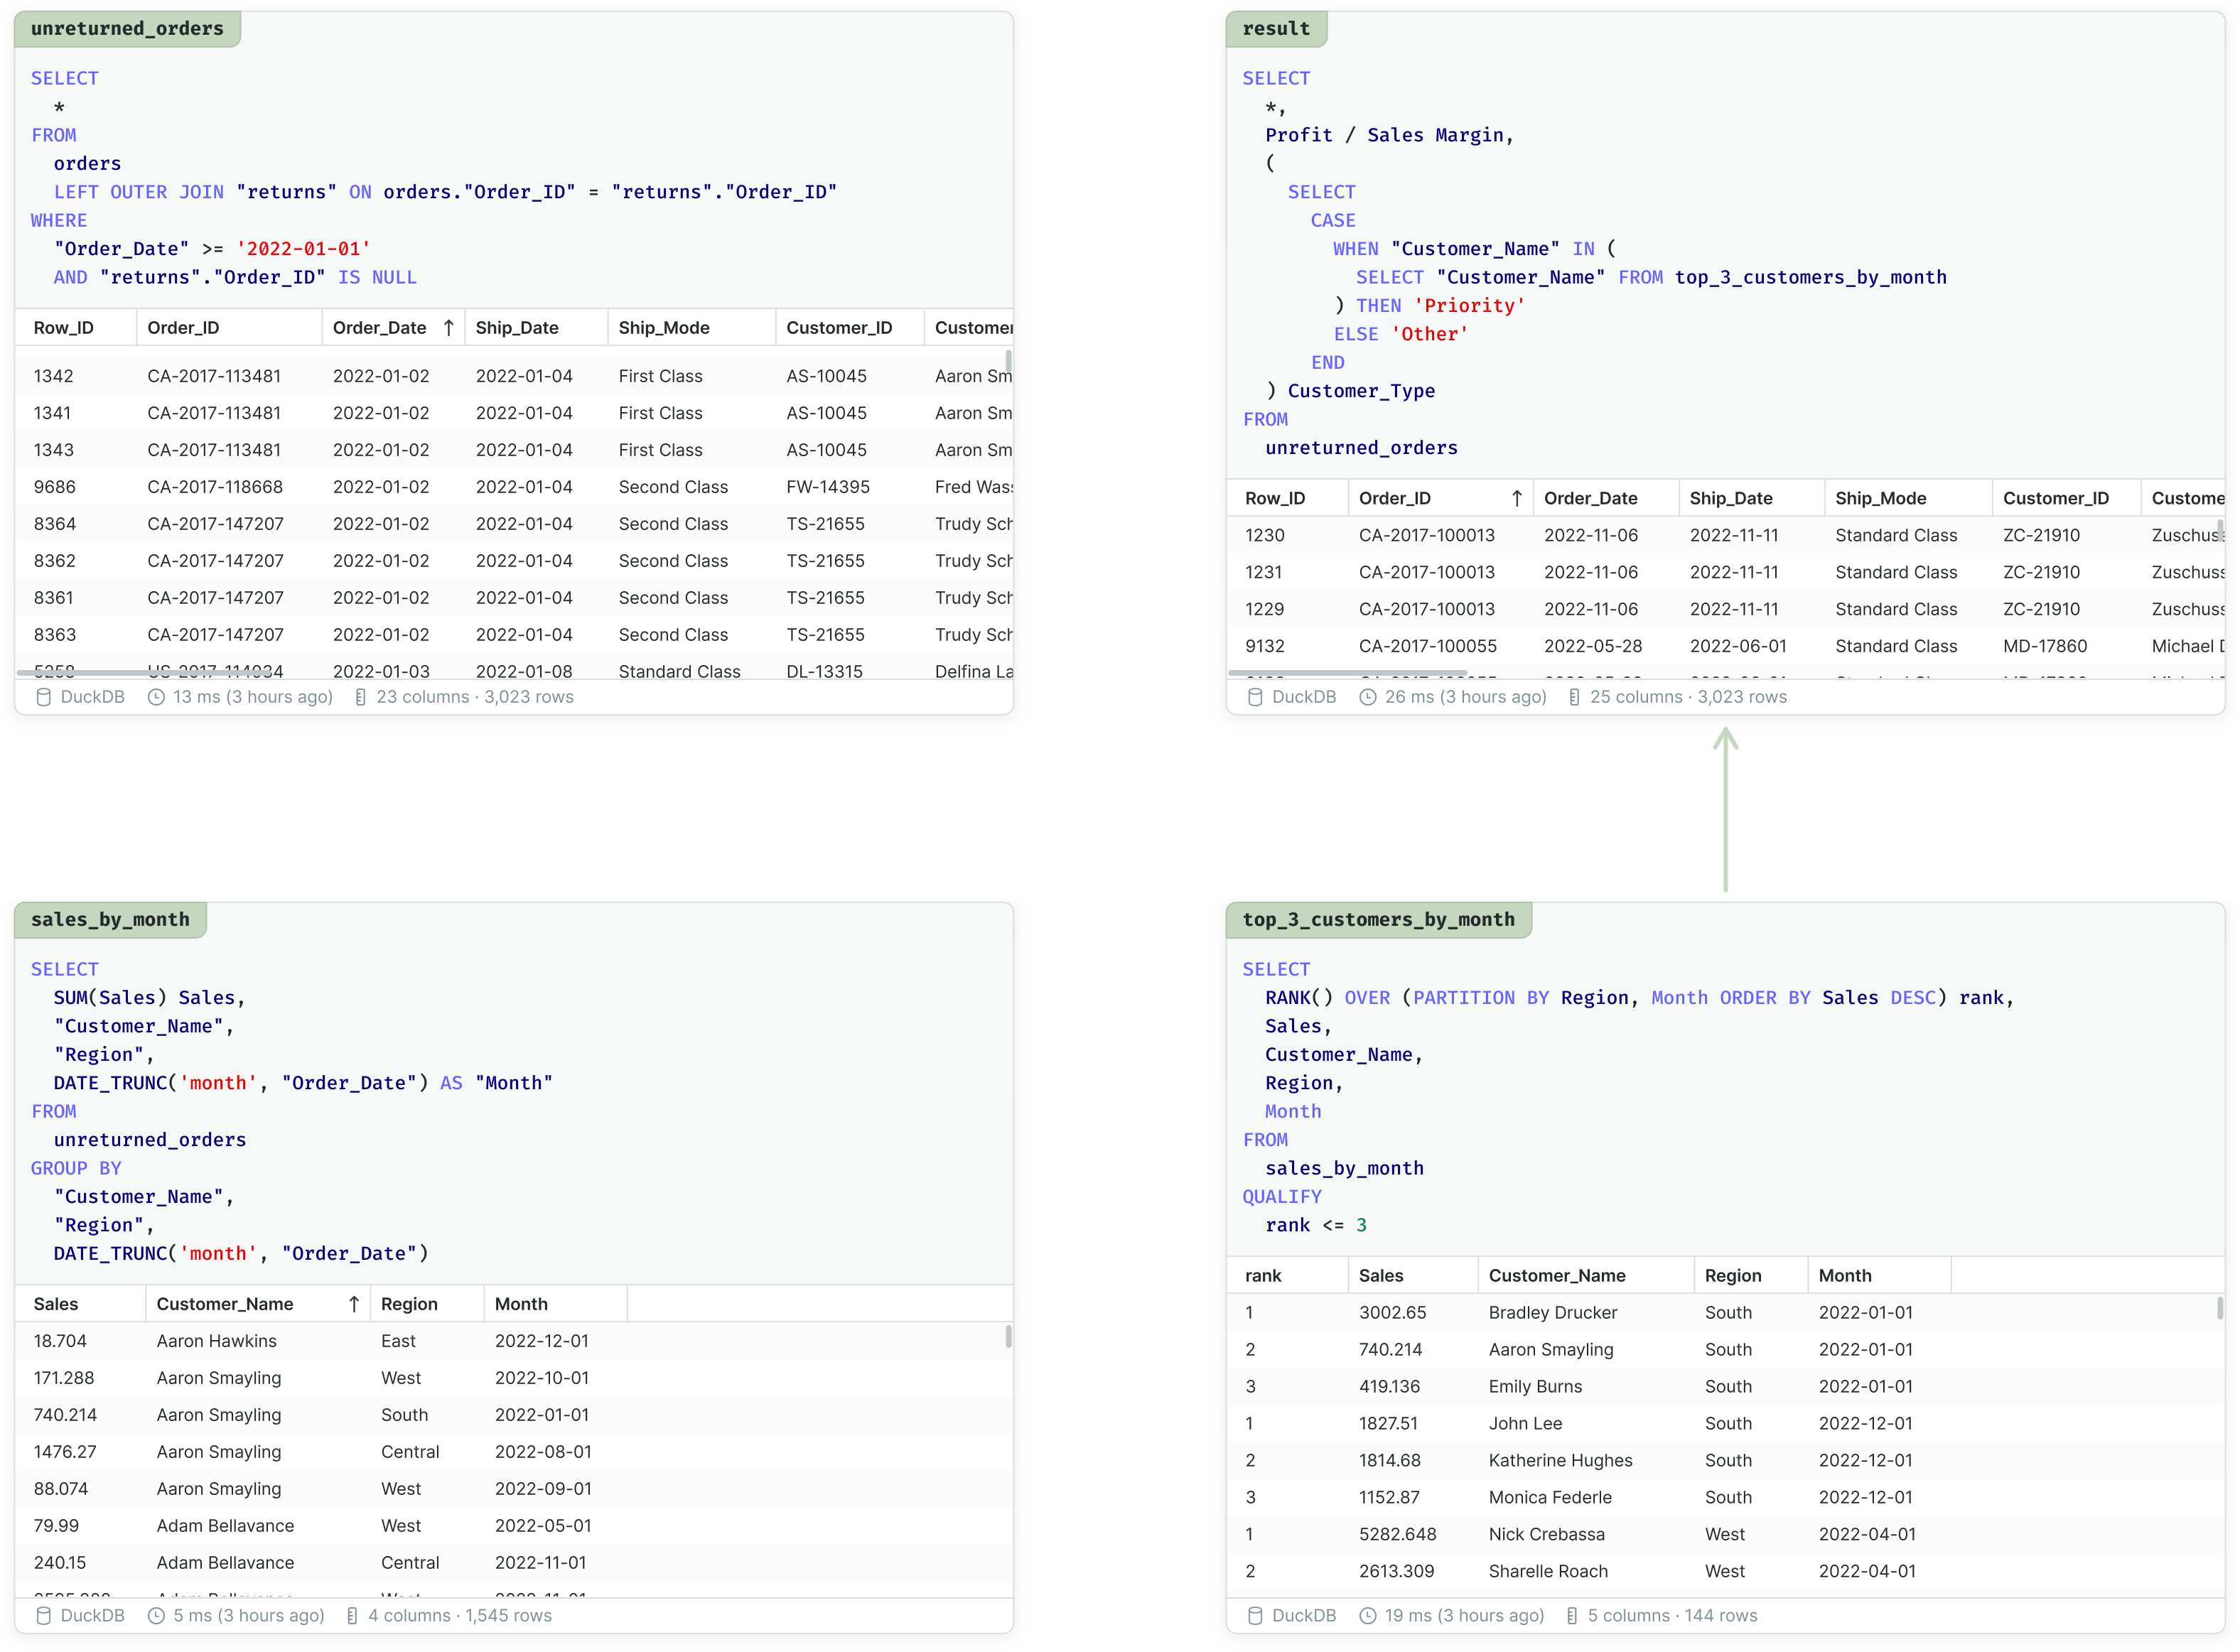Click sort arrow on Customer_Name column header
The width and height of the screenshot is (2240, 1652).
tap(354, 1304)
